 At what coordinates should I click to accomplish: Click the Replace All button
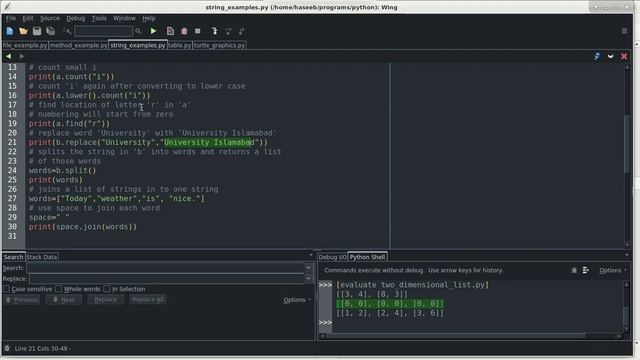click(x=148, y=300)
